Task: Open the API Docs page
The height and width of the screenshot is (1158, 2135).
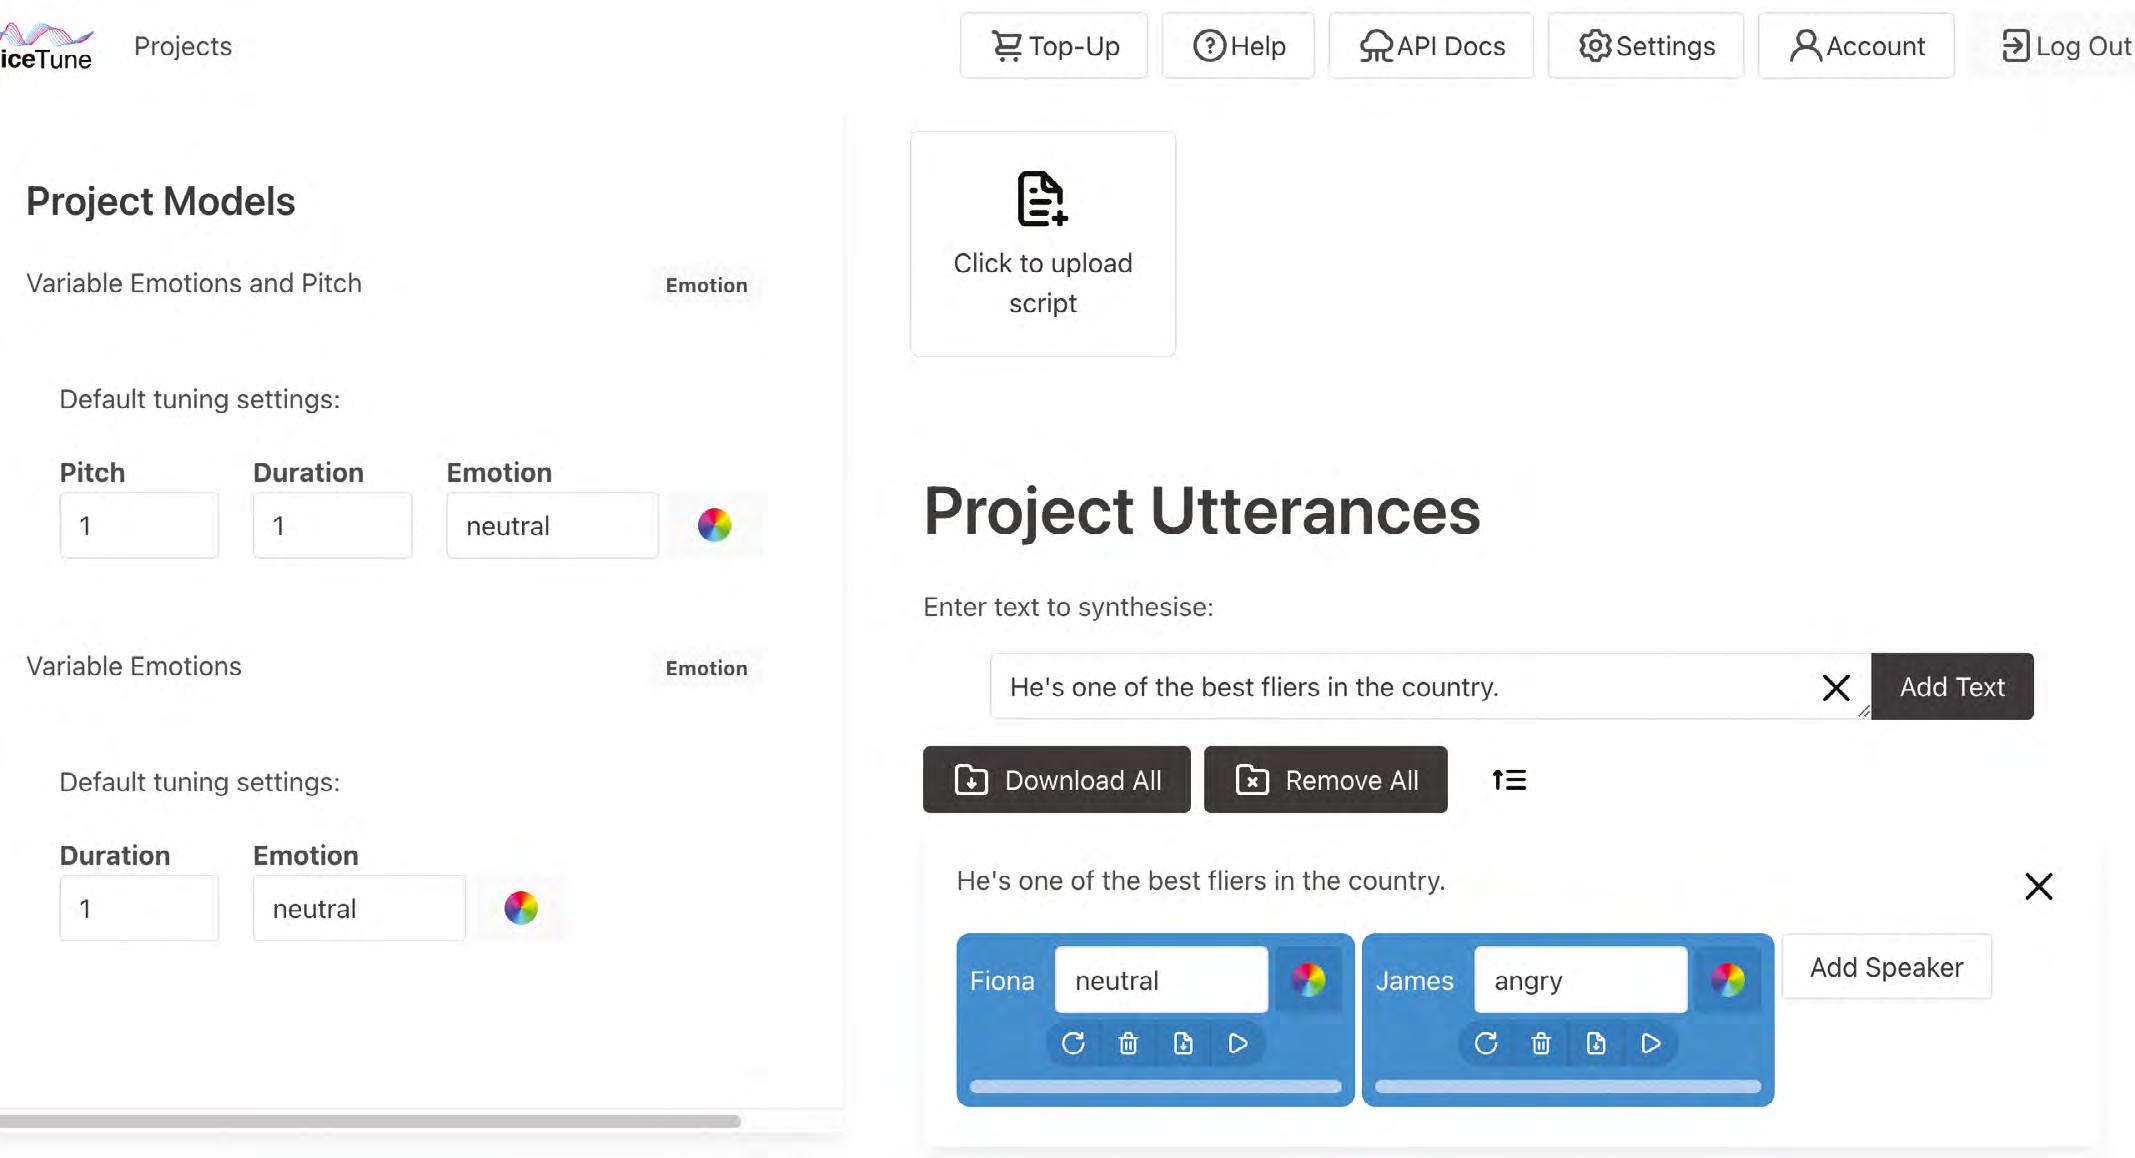Action: pyautogui.click(x=1431, y=46)
